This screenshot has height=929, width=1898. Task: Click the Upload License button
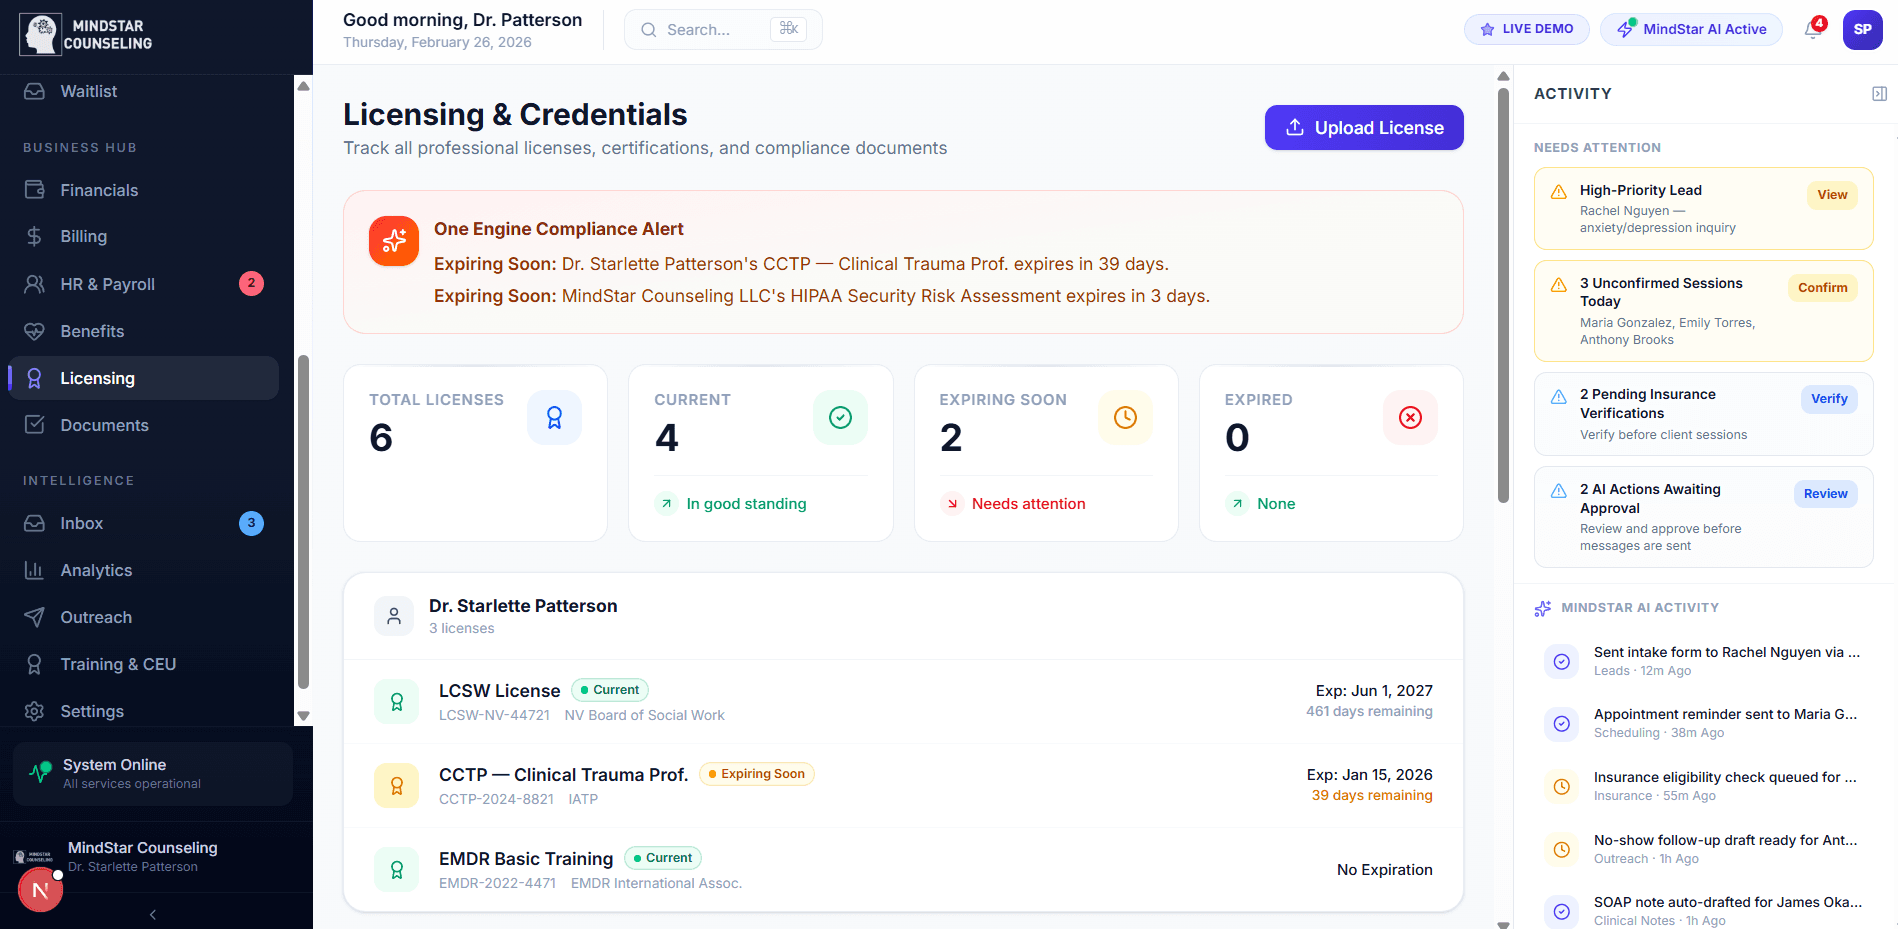tap(1363, 127)
